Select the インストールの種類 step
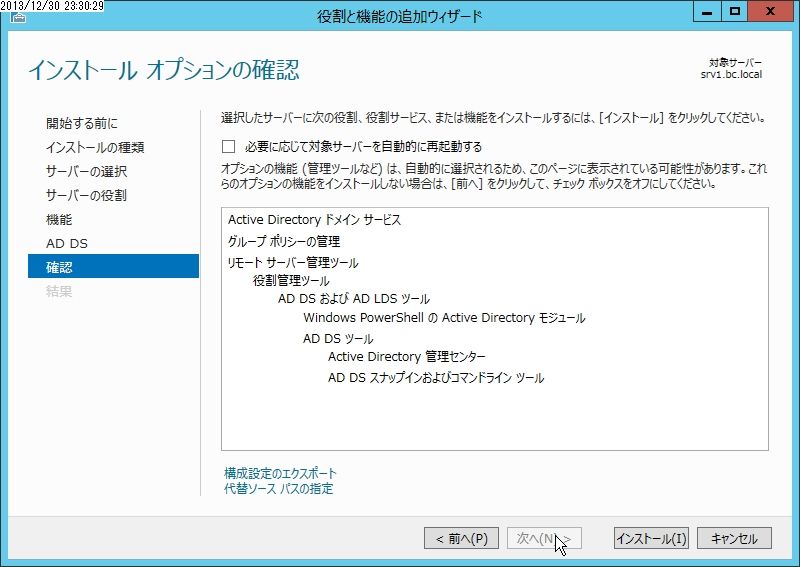 tap(95, 147)
